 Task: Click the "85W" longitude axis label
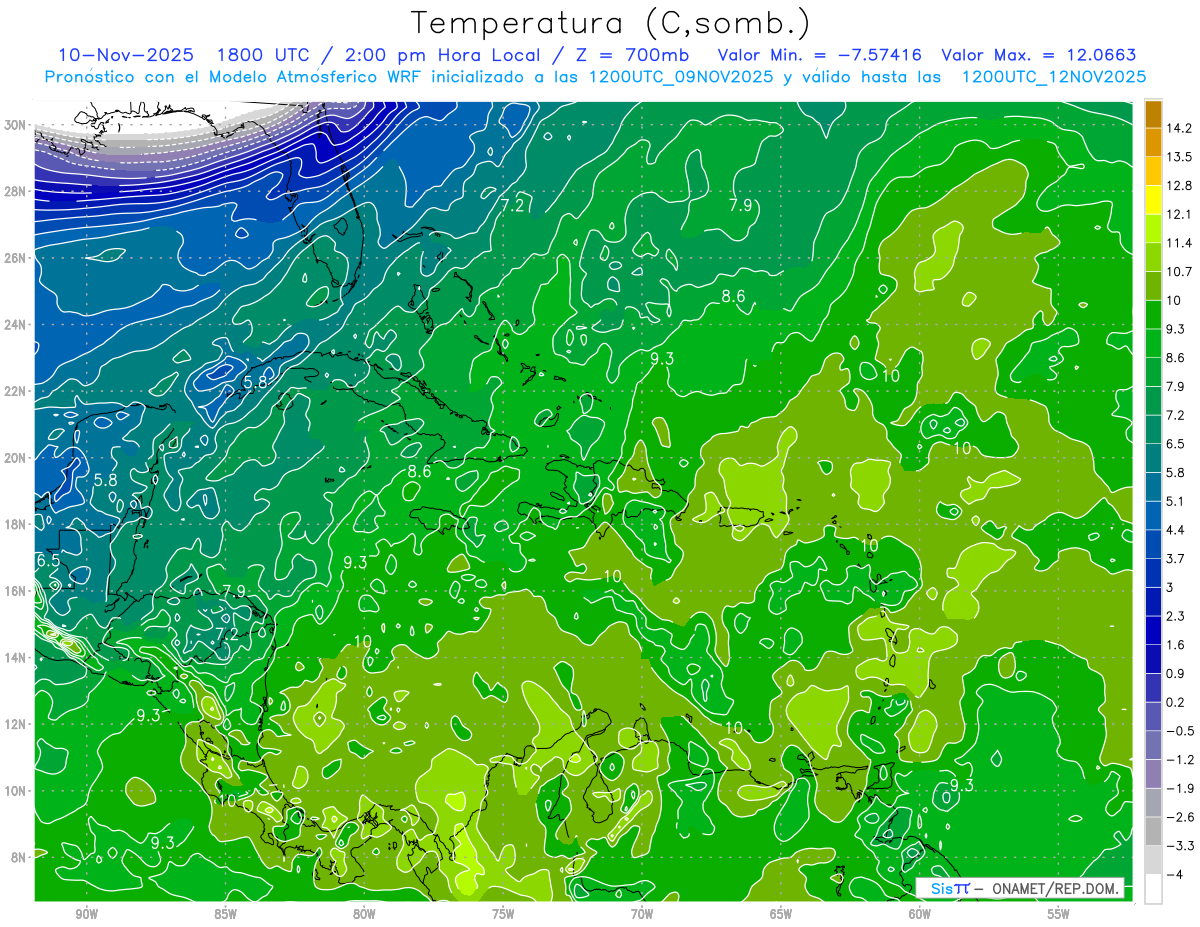coord(225,915)
